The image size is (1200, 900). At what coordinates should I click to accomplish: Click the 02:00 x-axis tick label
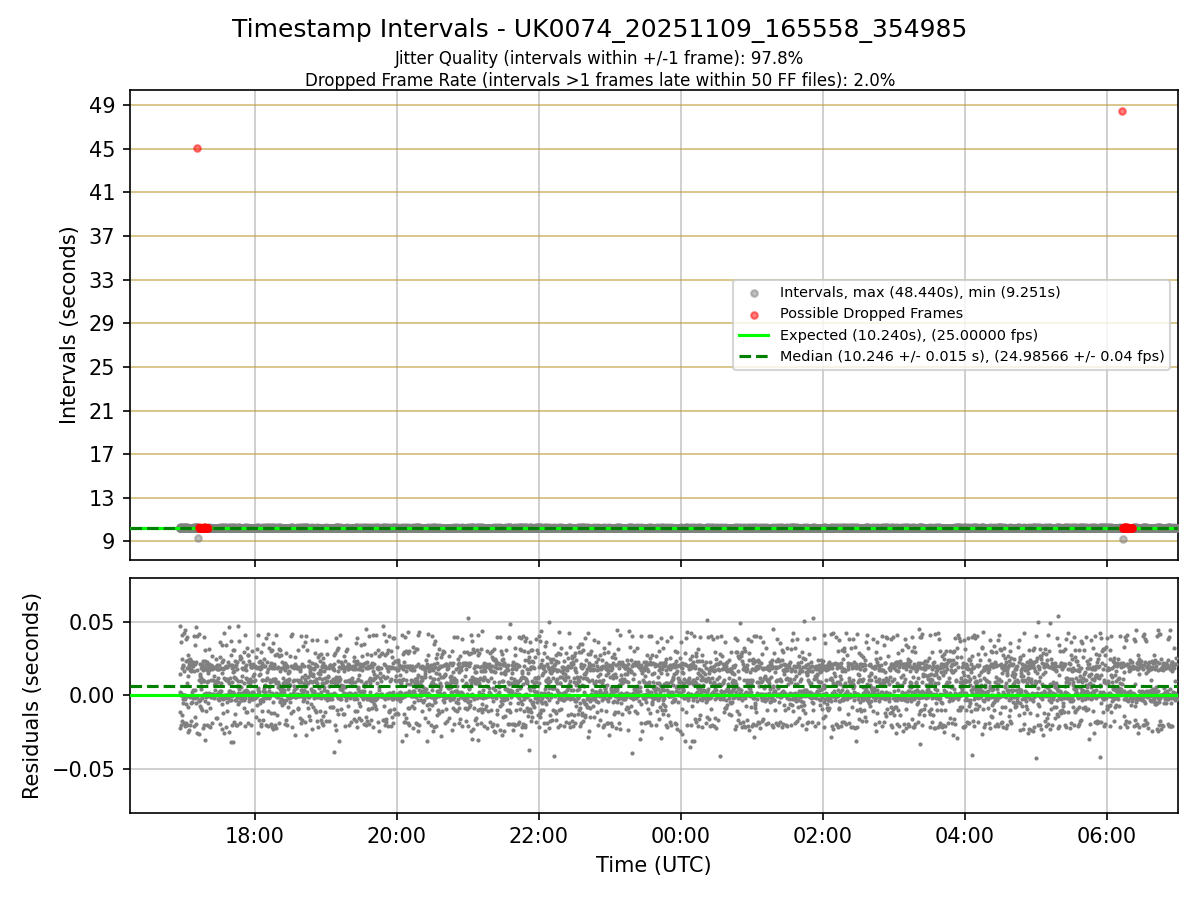(823, 836)
